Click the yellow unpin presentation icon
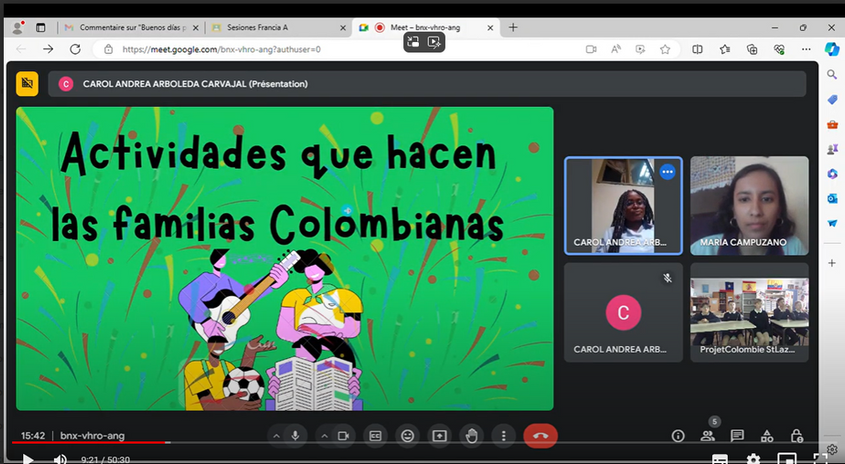The height and width of the screenshot is (464, 845). 27,84
